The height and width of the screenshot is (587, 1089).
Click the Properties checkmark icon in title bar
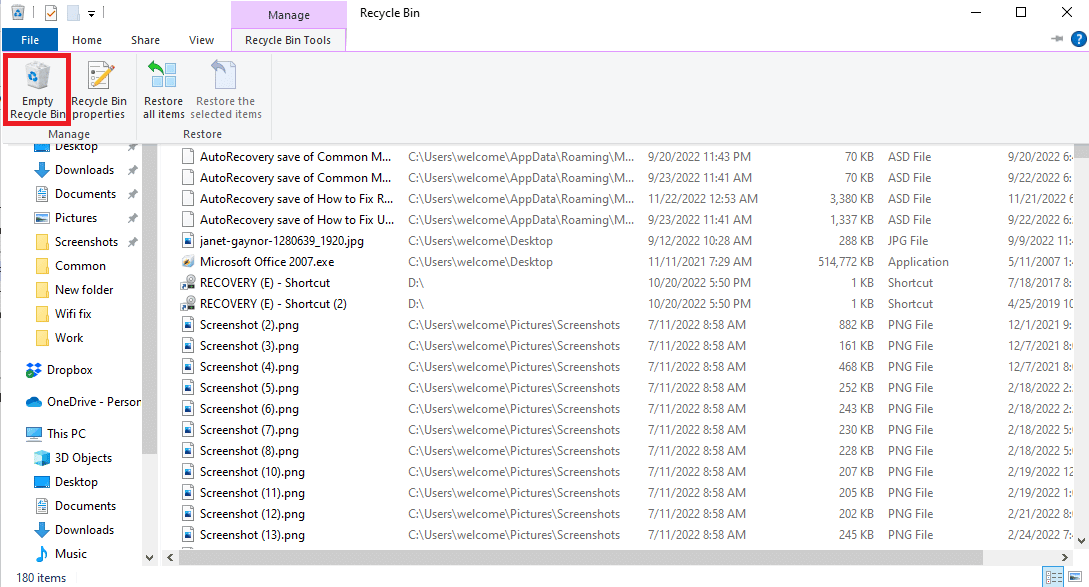51,13
